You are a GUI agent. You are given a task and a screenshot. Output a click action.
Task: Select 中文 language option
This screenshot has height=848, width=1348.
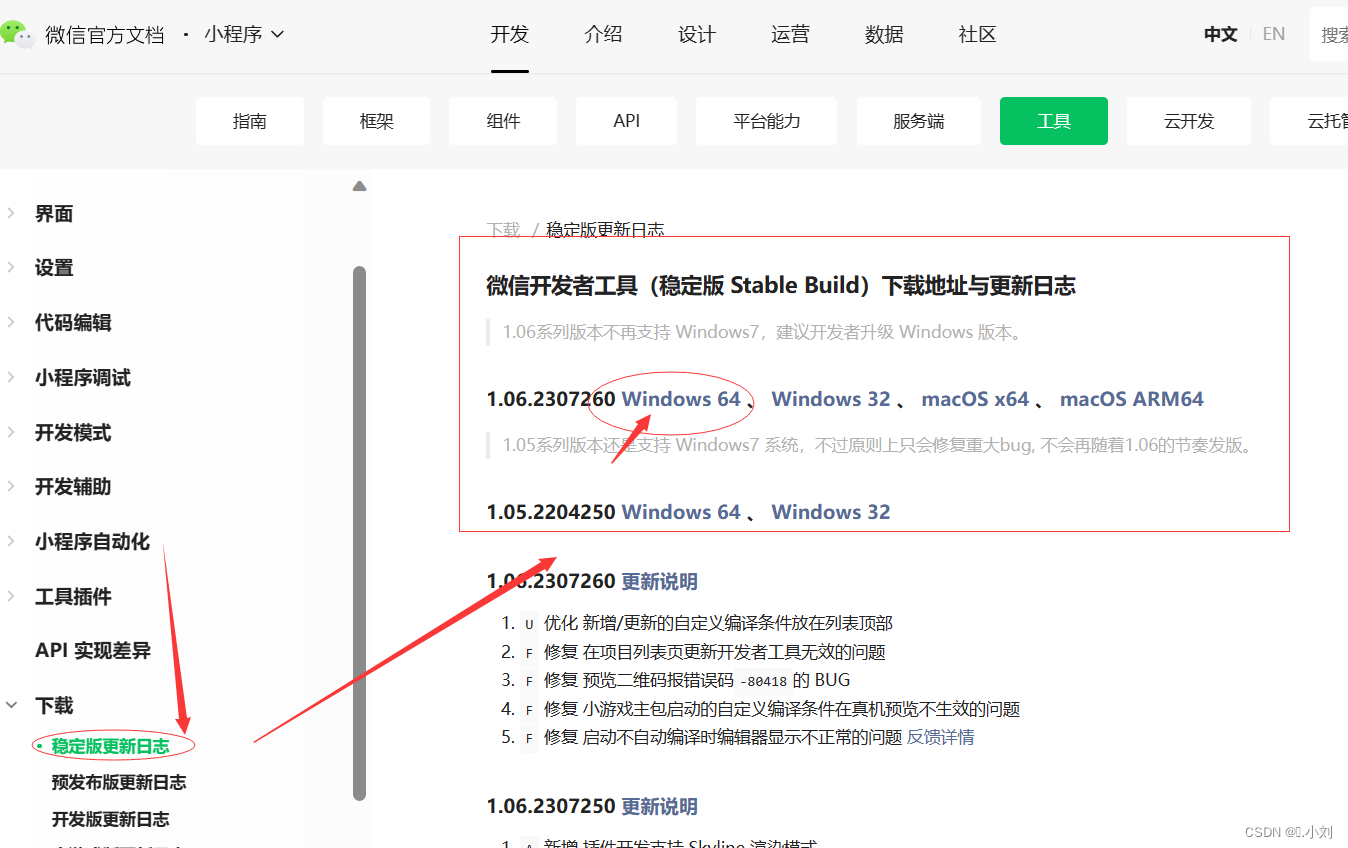(1220, 34)
